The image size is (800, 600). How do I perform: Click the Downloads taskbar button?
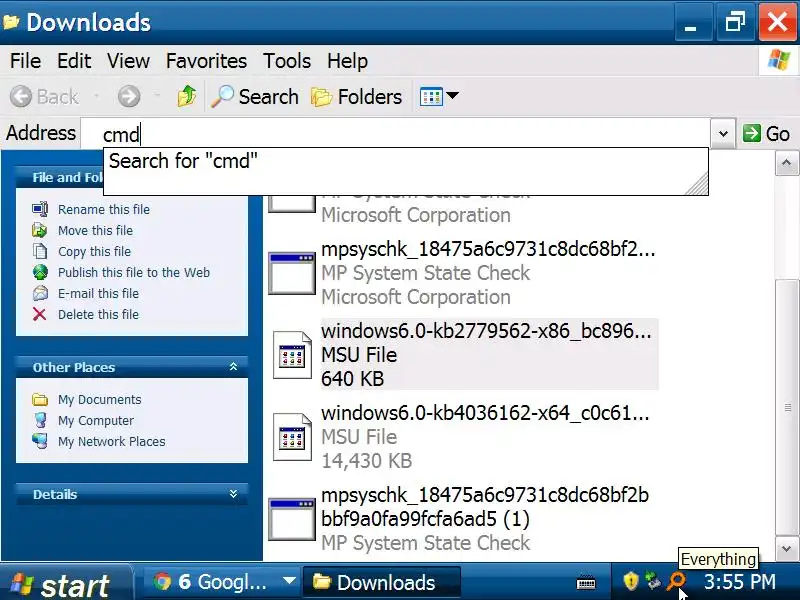point(382,582)
